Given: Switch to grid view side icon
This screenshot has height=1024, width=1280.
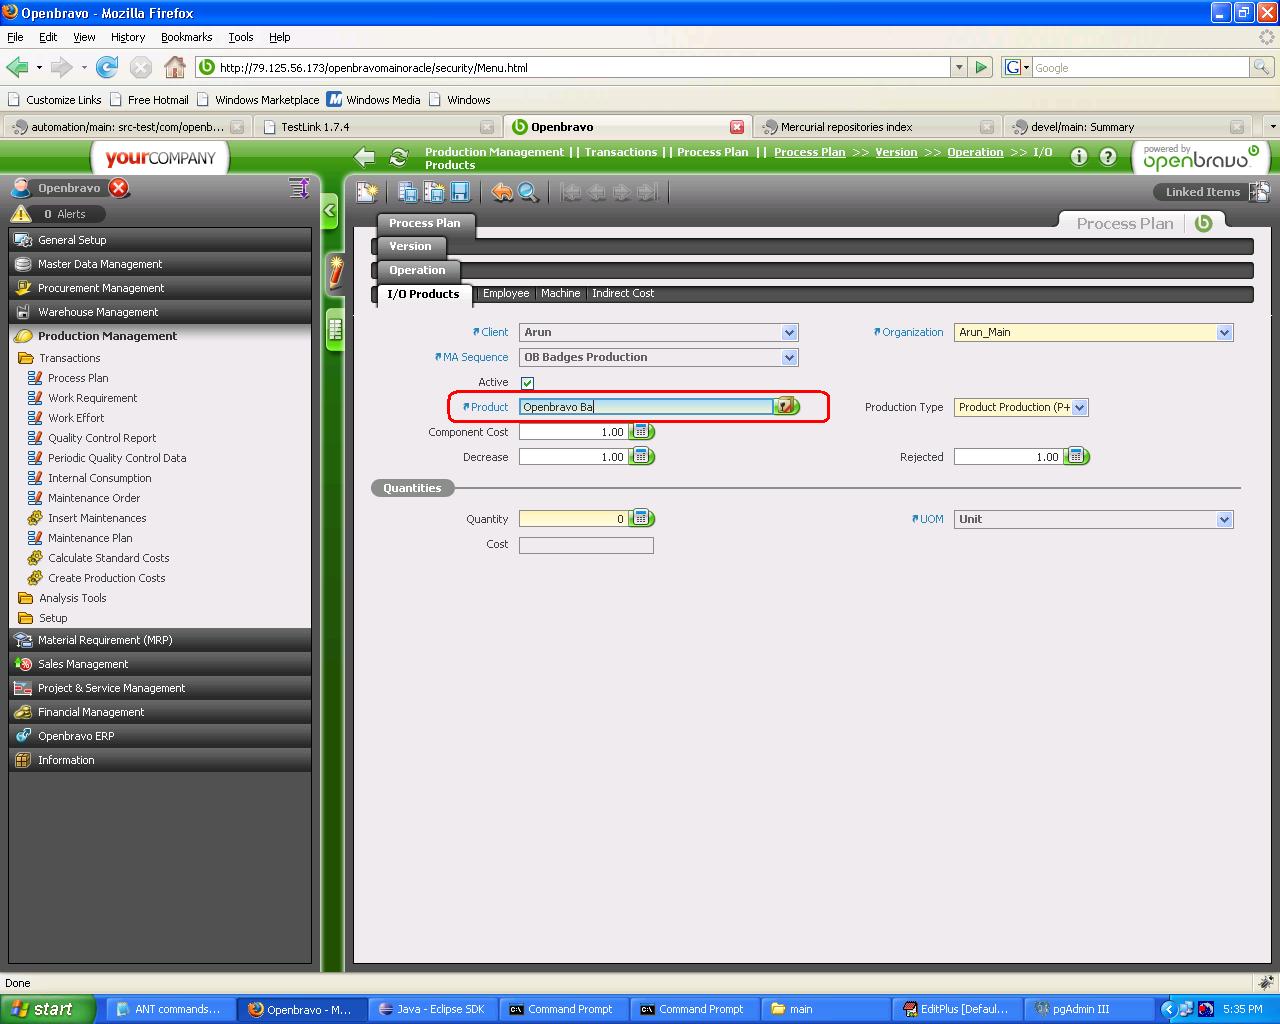Looking at the screenshot, I should point(335,330).
